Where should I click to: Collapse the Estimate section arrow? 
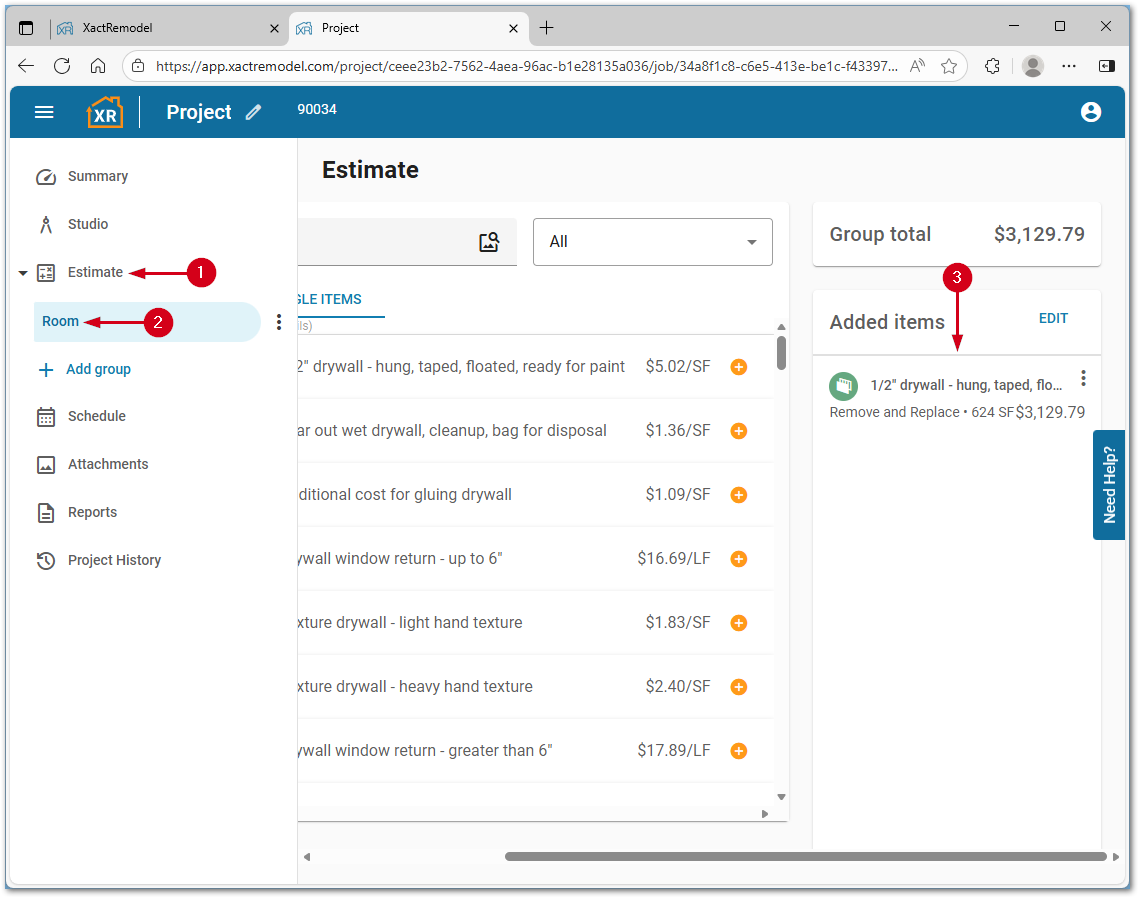[23, 273]
